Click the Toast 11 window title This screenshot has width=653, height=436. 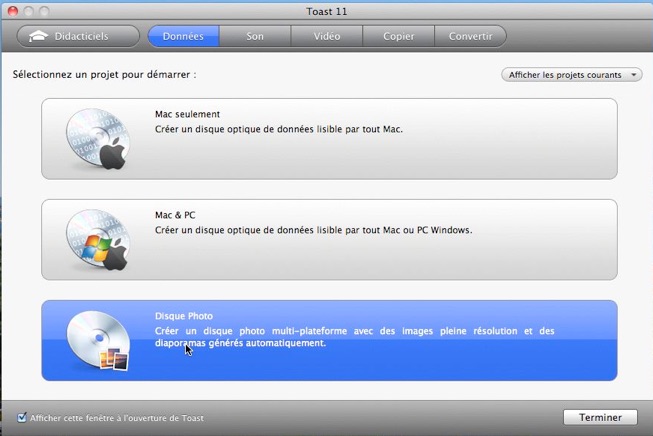point(327,11)
